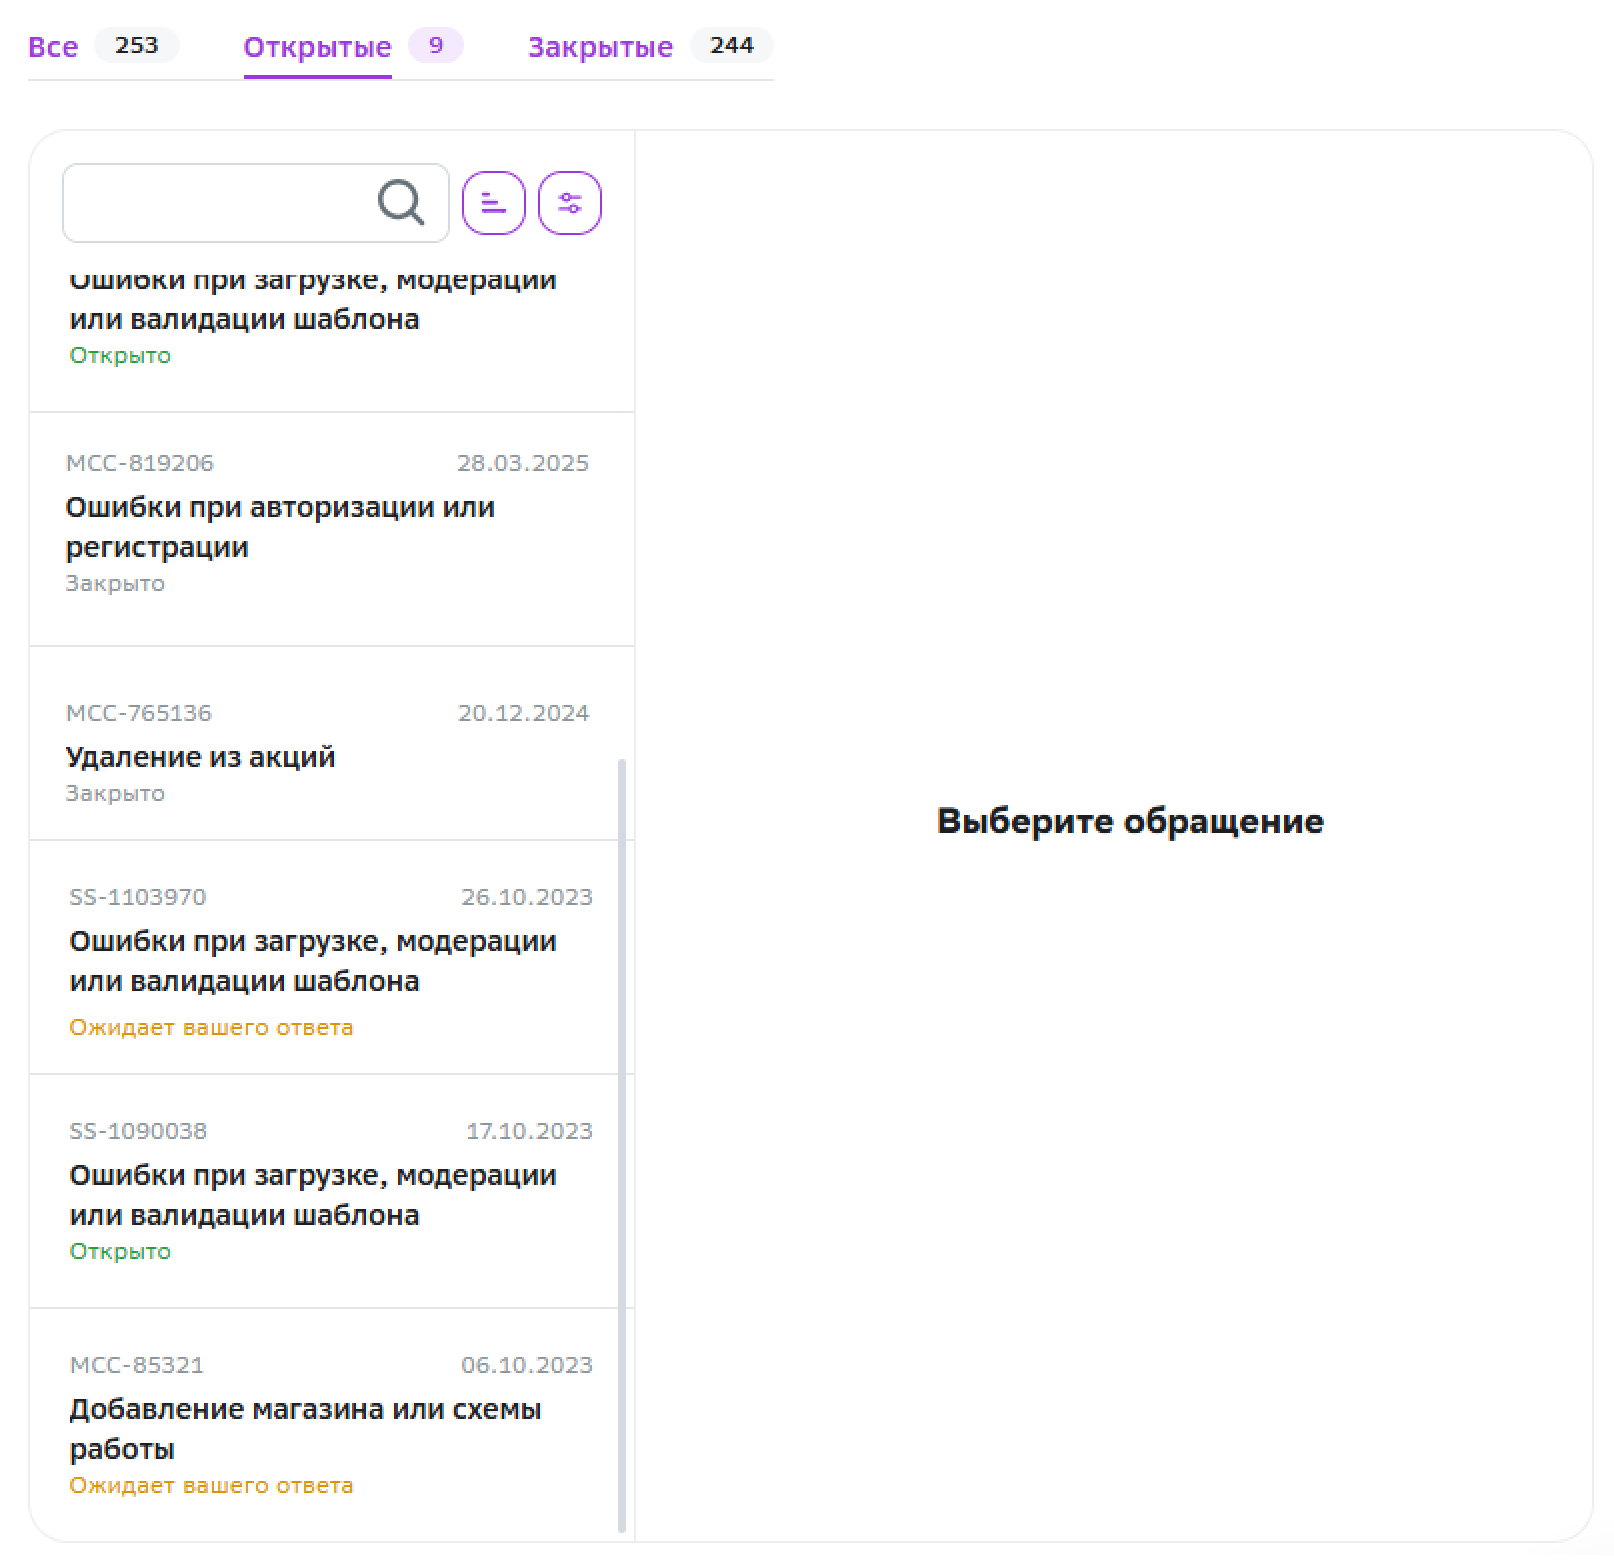This screenshot has width=1614, height=1560.
Task: Click the purple 9 count badge
Action: pos(436,45)
